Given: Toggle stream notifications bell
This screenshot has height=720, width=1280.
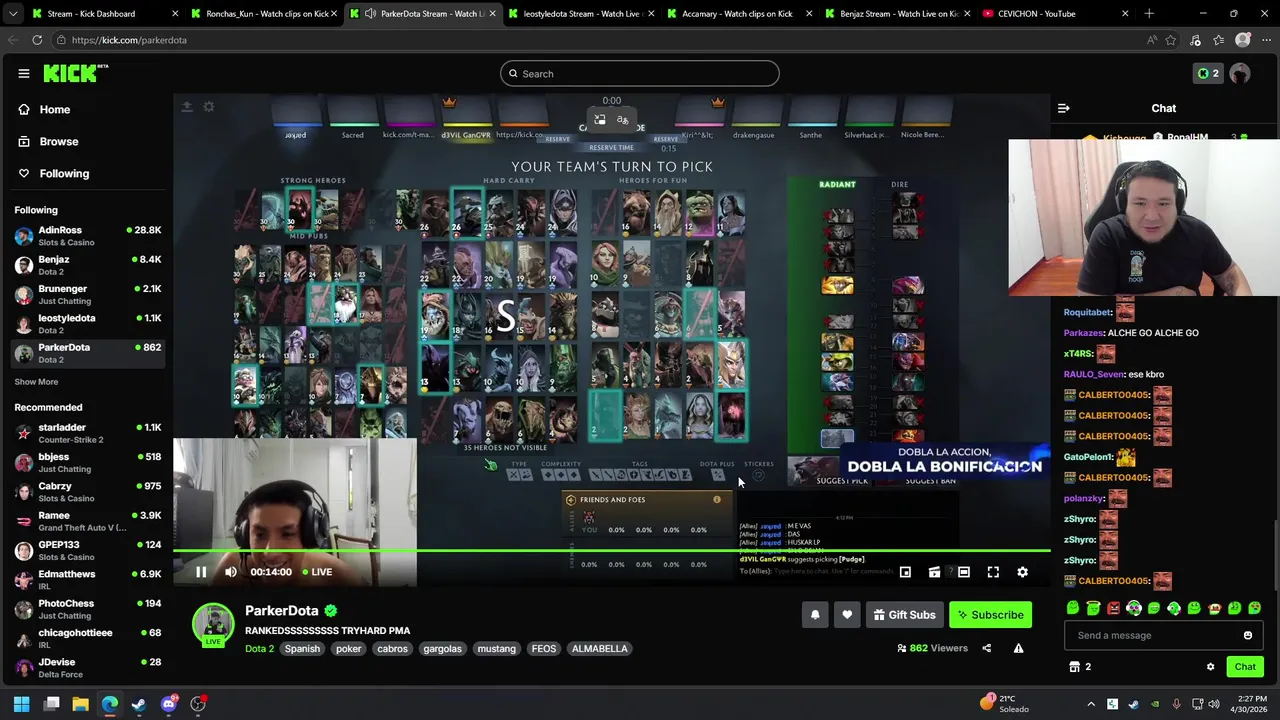Looking at the screenshot, I should tap(815, 615).
